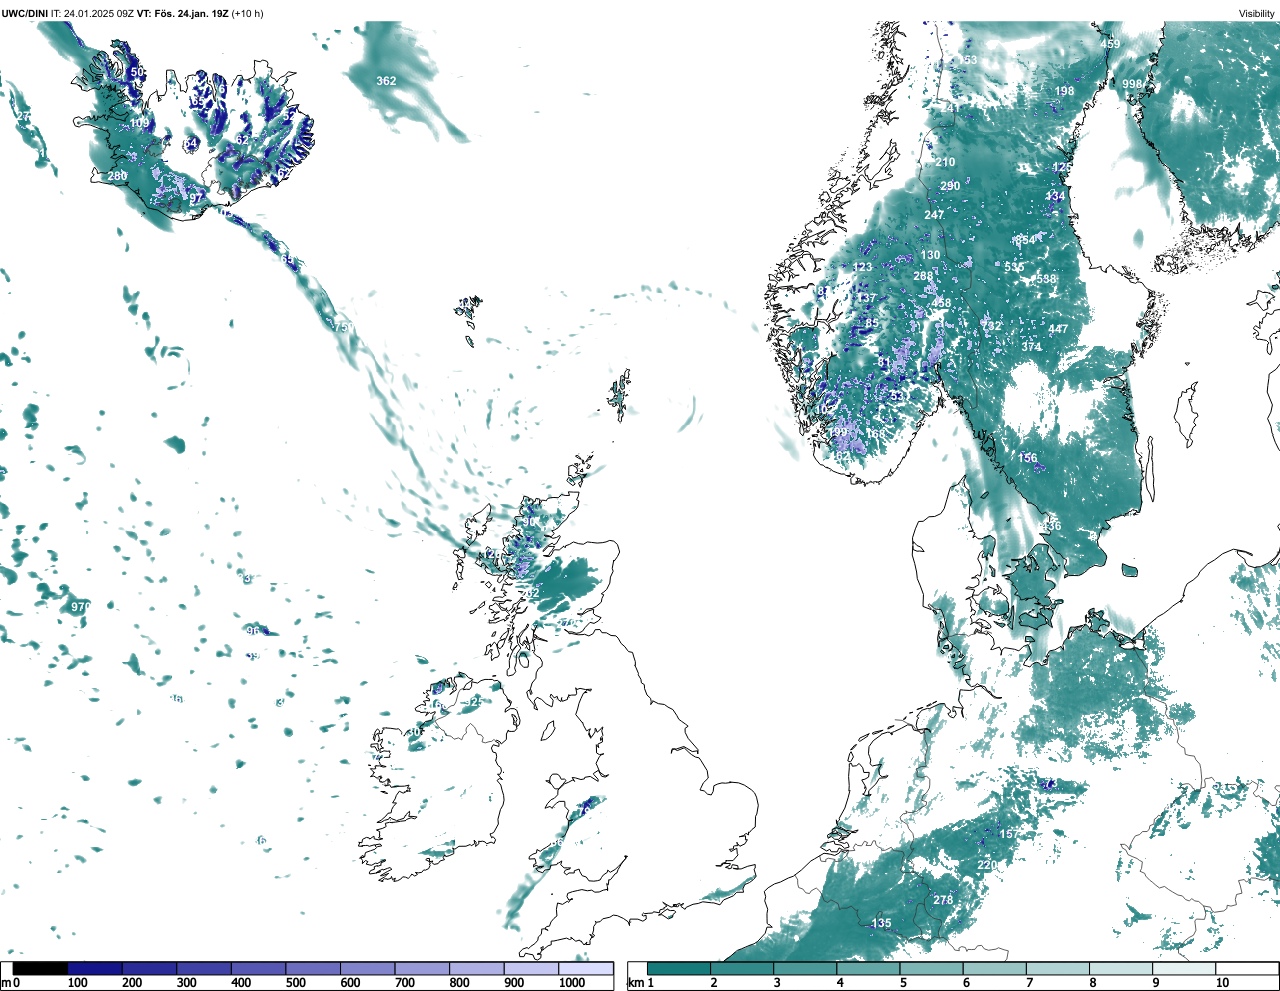This screenshot has height=991, width=1280.
Task: Click the "447" value over Sweden
Action: (x=1058, y=329)
